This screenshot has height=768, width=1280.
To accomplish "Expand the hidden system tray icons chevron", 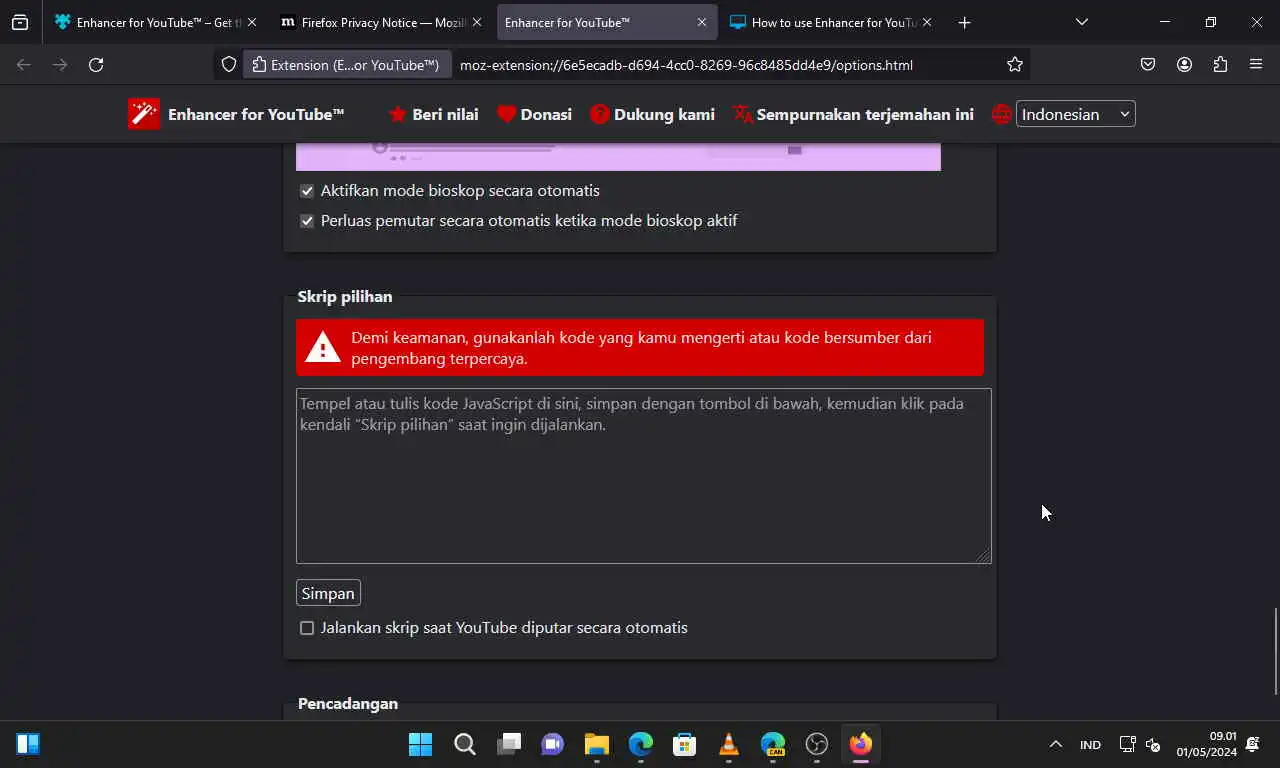I will tap(1055, 744).
